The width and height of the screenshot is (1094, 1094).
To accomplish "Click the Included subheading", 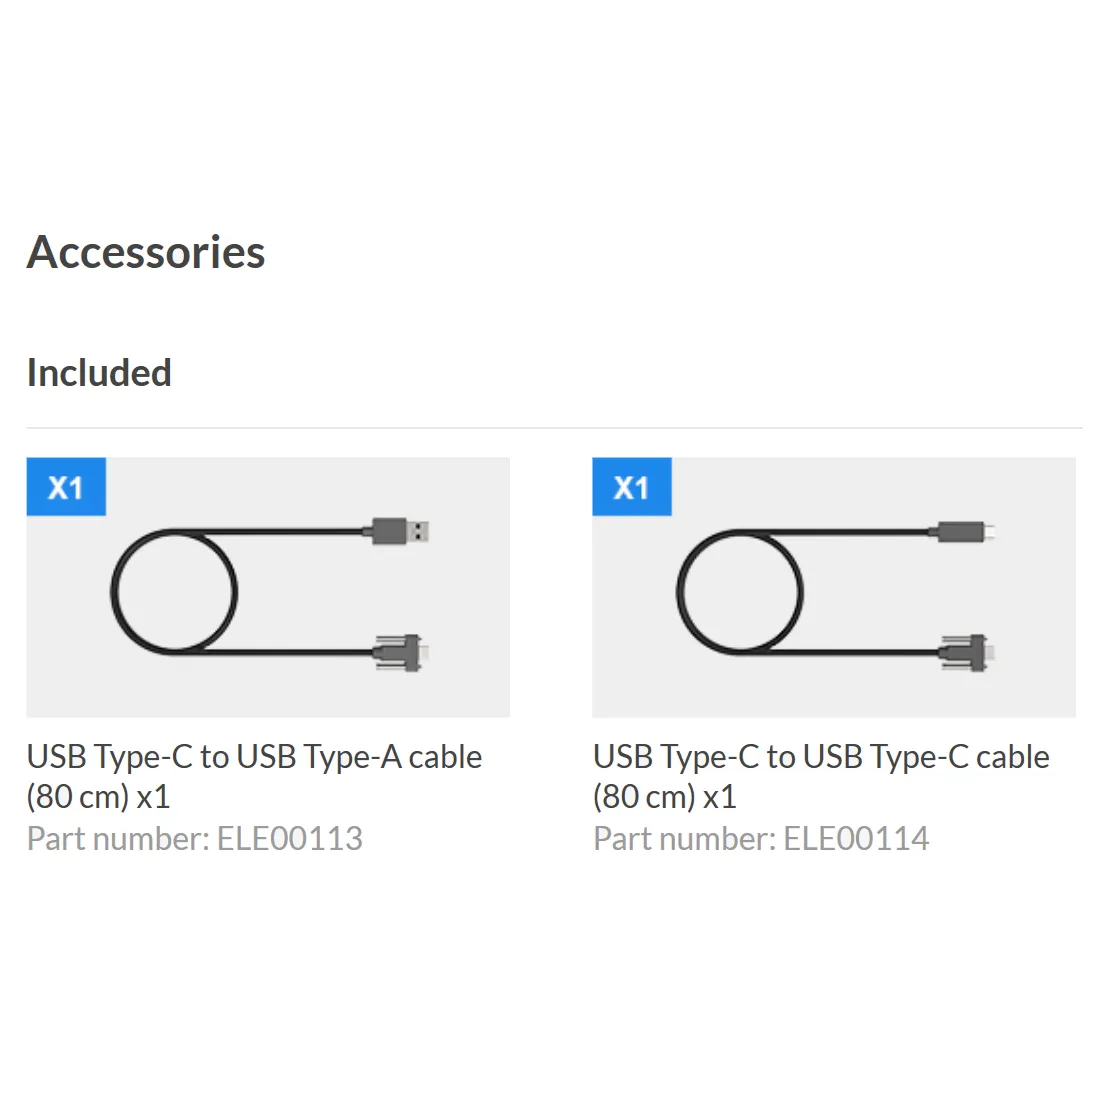I will 99,373.
